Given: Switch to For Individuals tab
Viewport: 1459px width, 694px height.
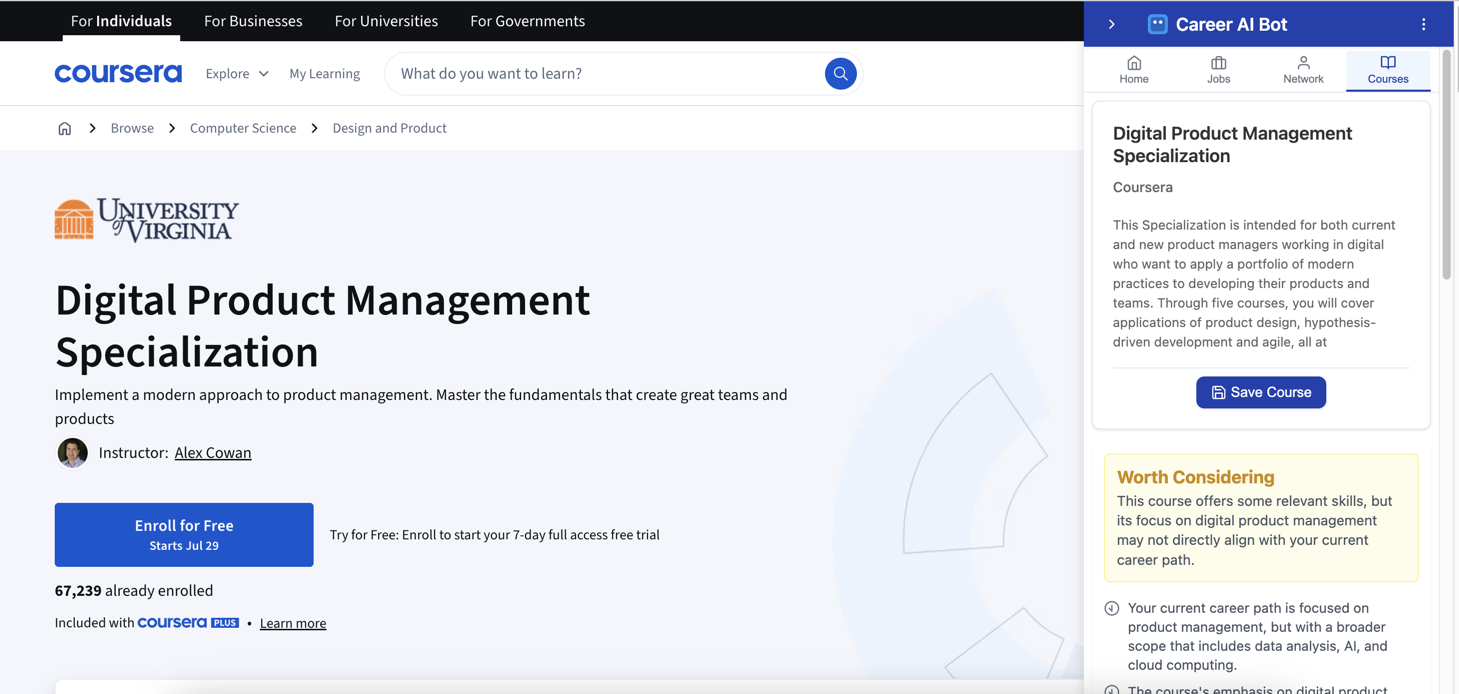Looking at the screenshot, I should tap(121, 21).
